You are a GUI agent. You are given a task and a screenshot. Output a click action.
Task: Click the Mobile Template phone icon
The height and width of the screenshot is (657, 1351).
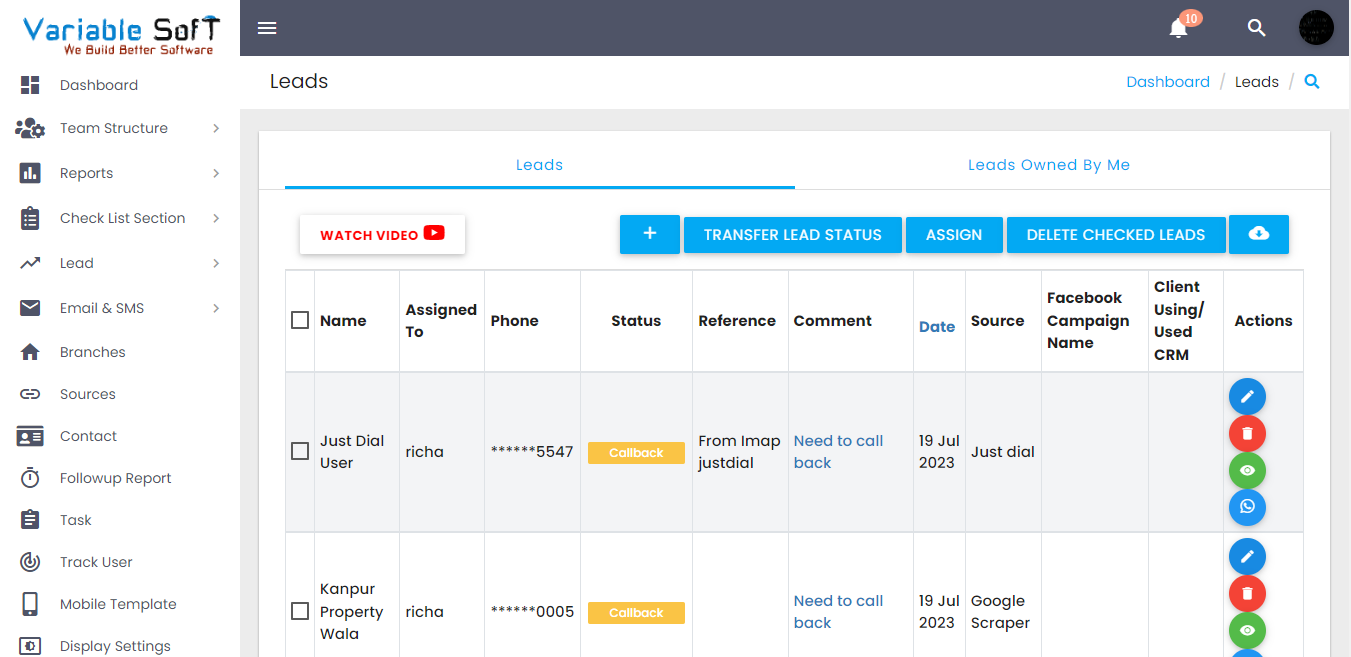(30, 604)
